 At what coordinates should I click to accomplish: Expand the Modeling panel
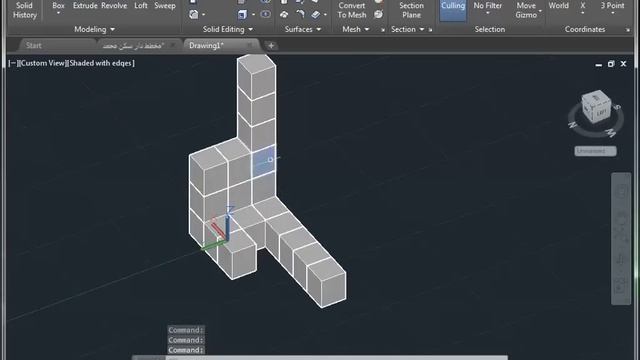94,29
